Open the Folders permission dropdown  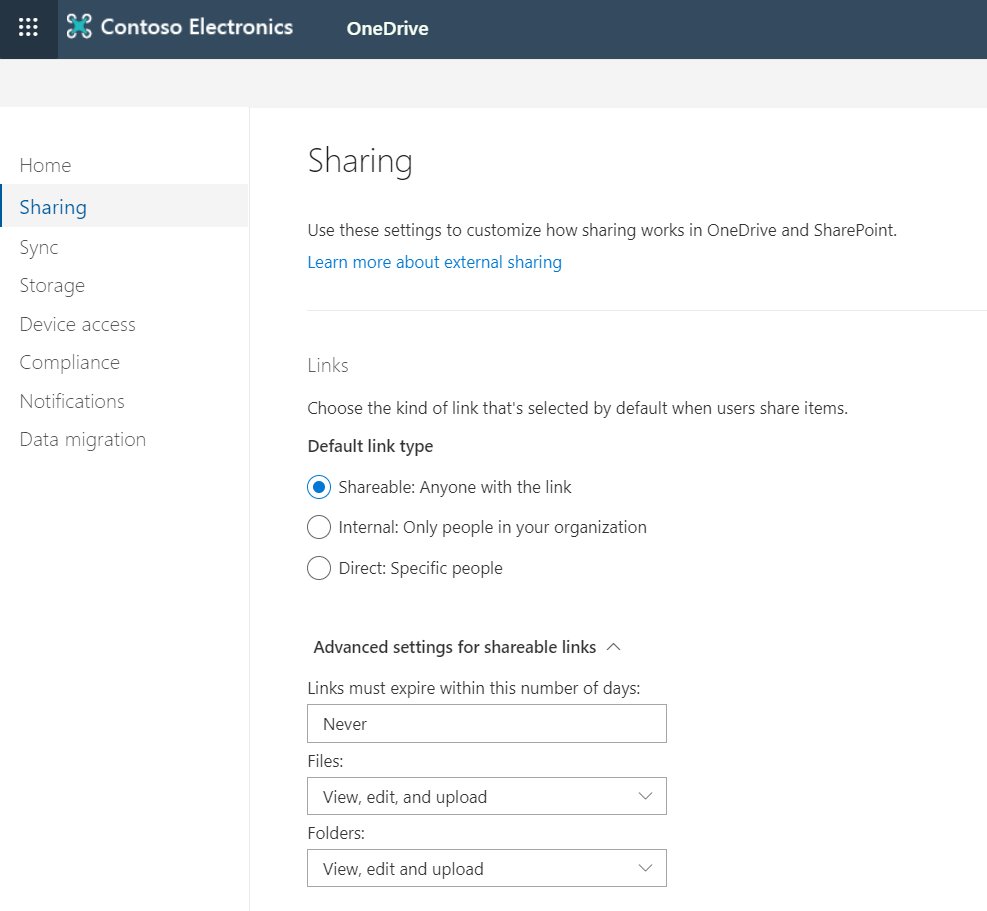486,869
